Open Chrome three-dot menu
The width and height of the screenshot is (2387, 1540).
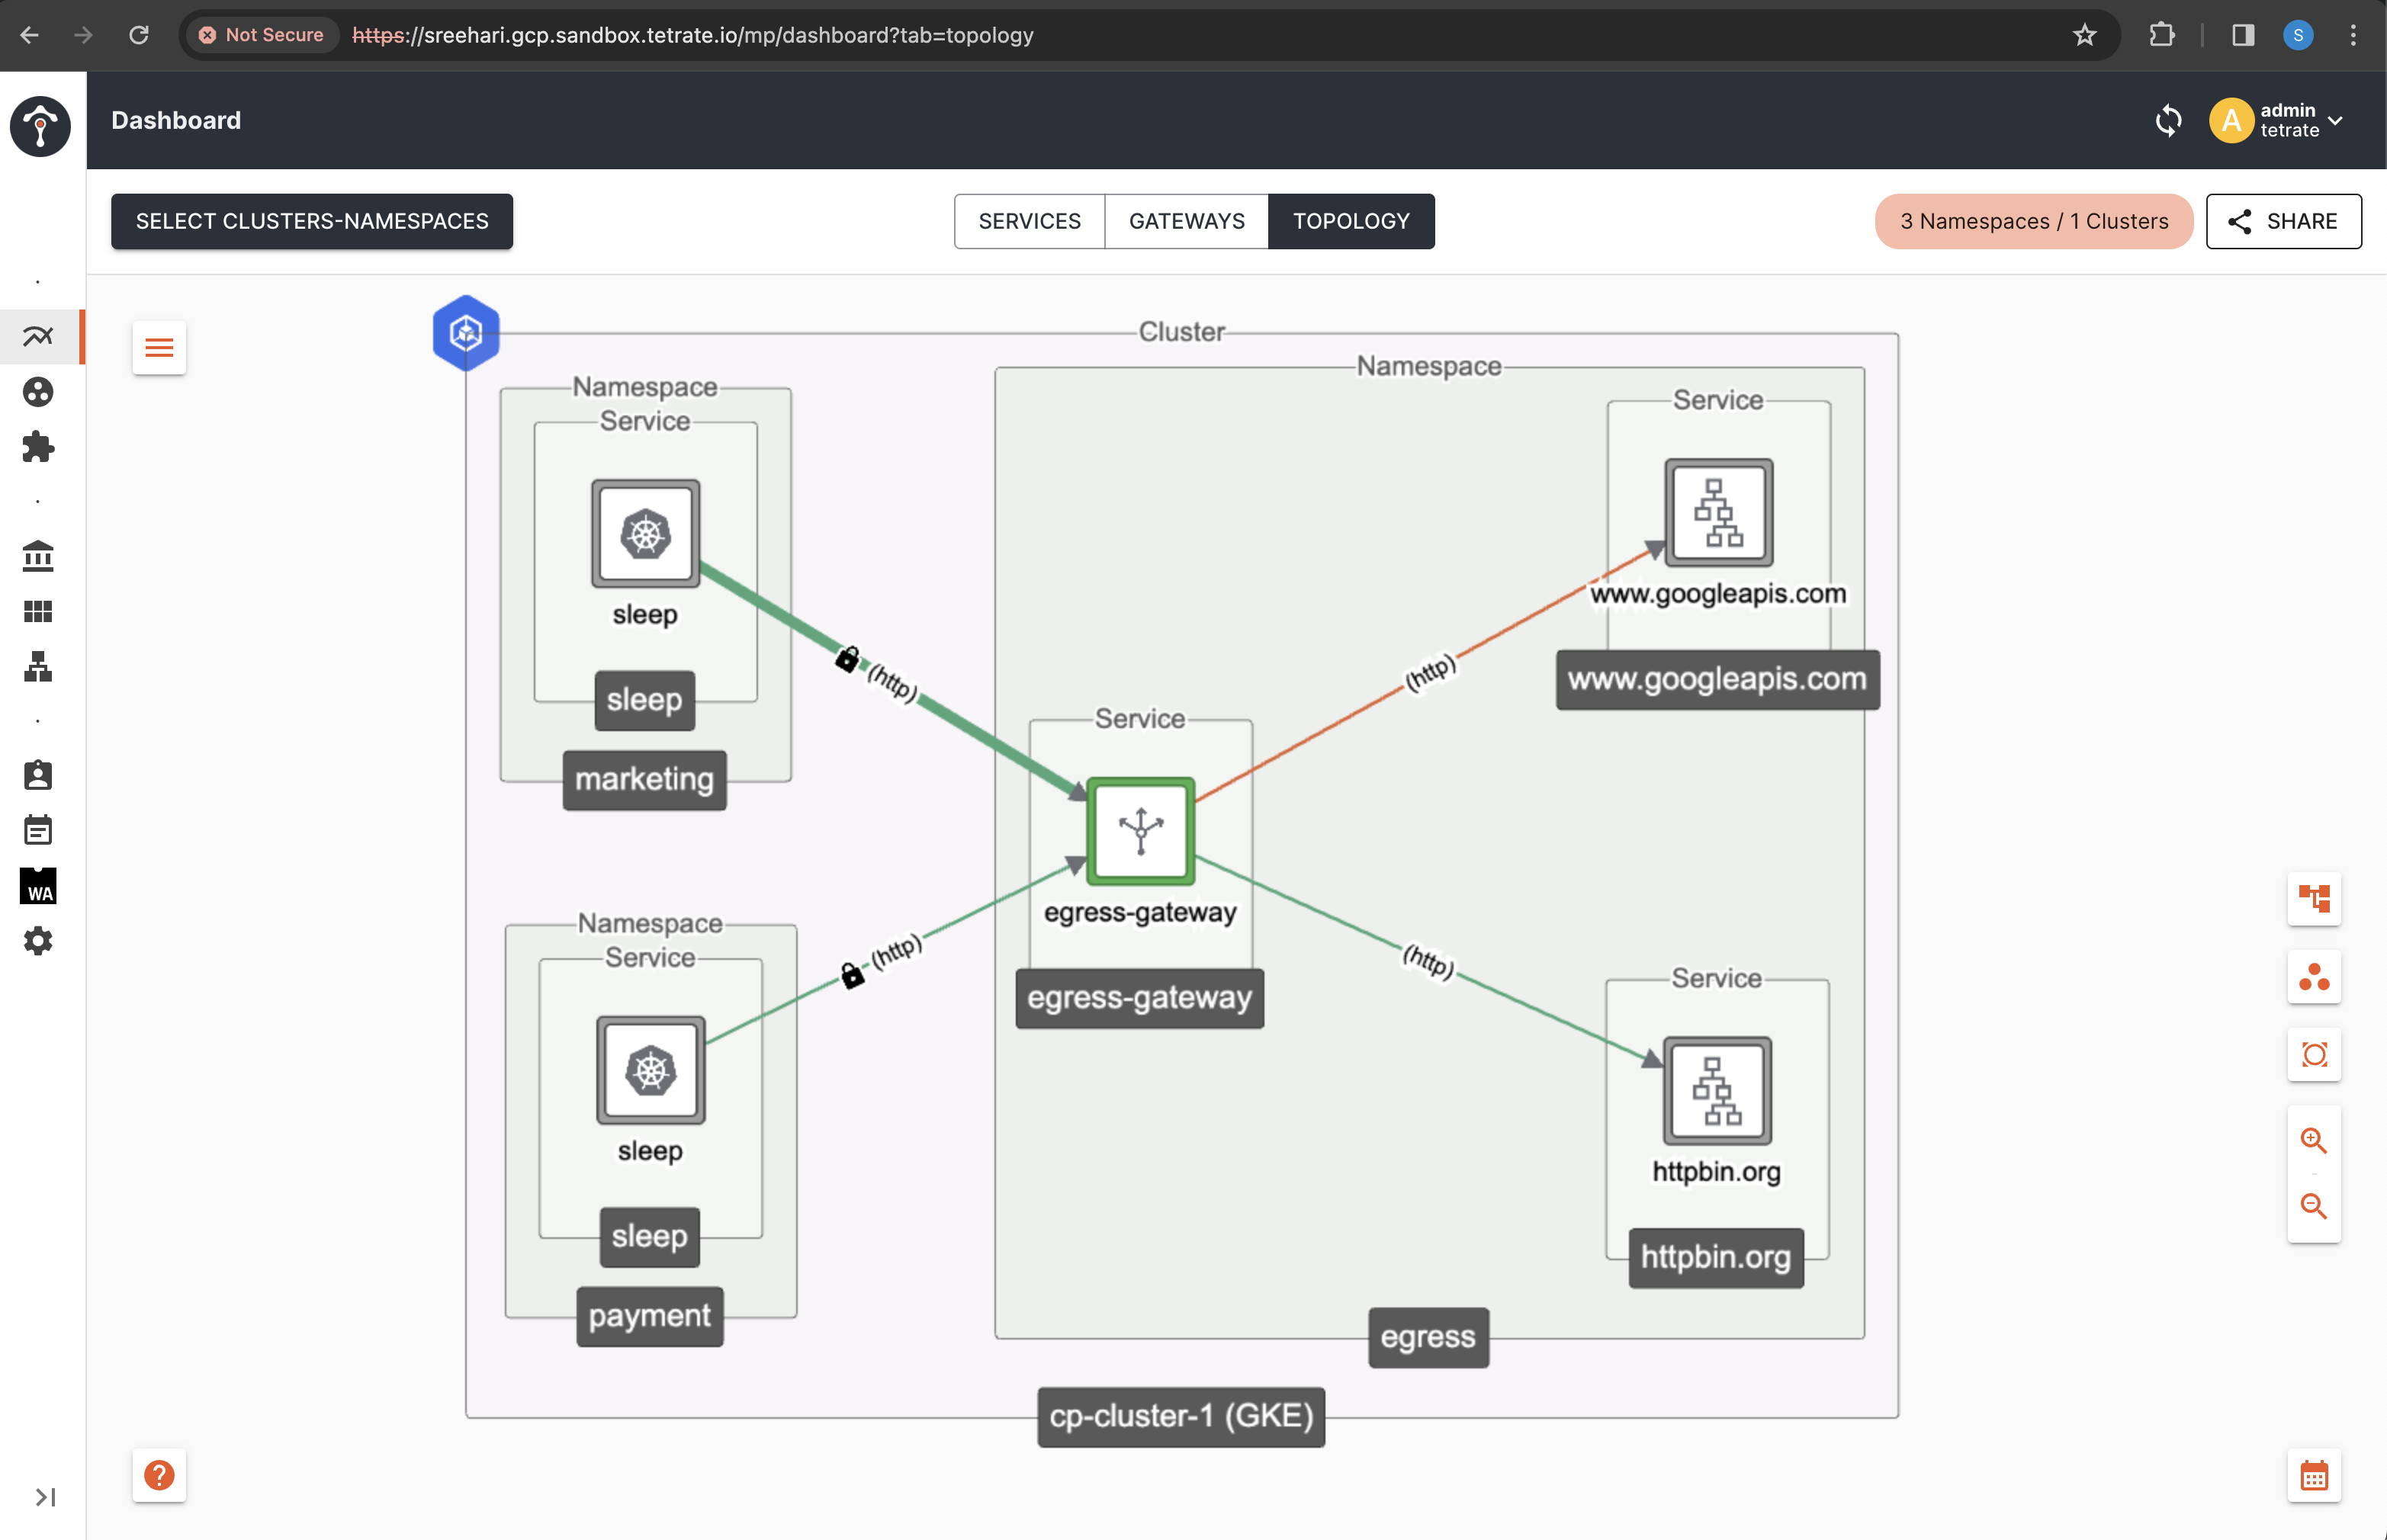click(x=2352, y=35)
